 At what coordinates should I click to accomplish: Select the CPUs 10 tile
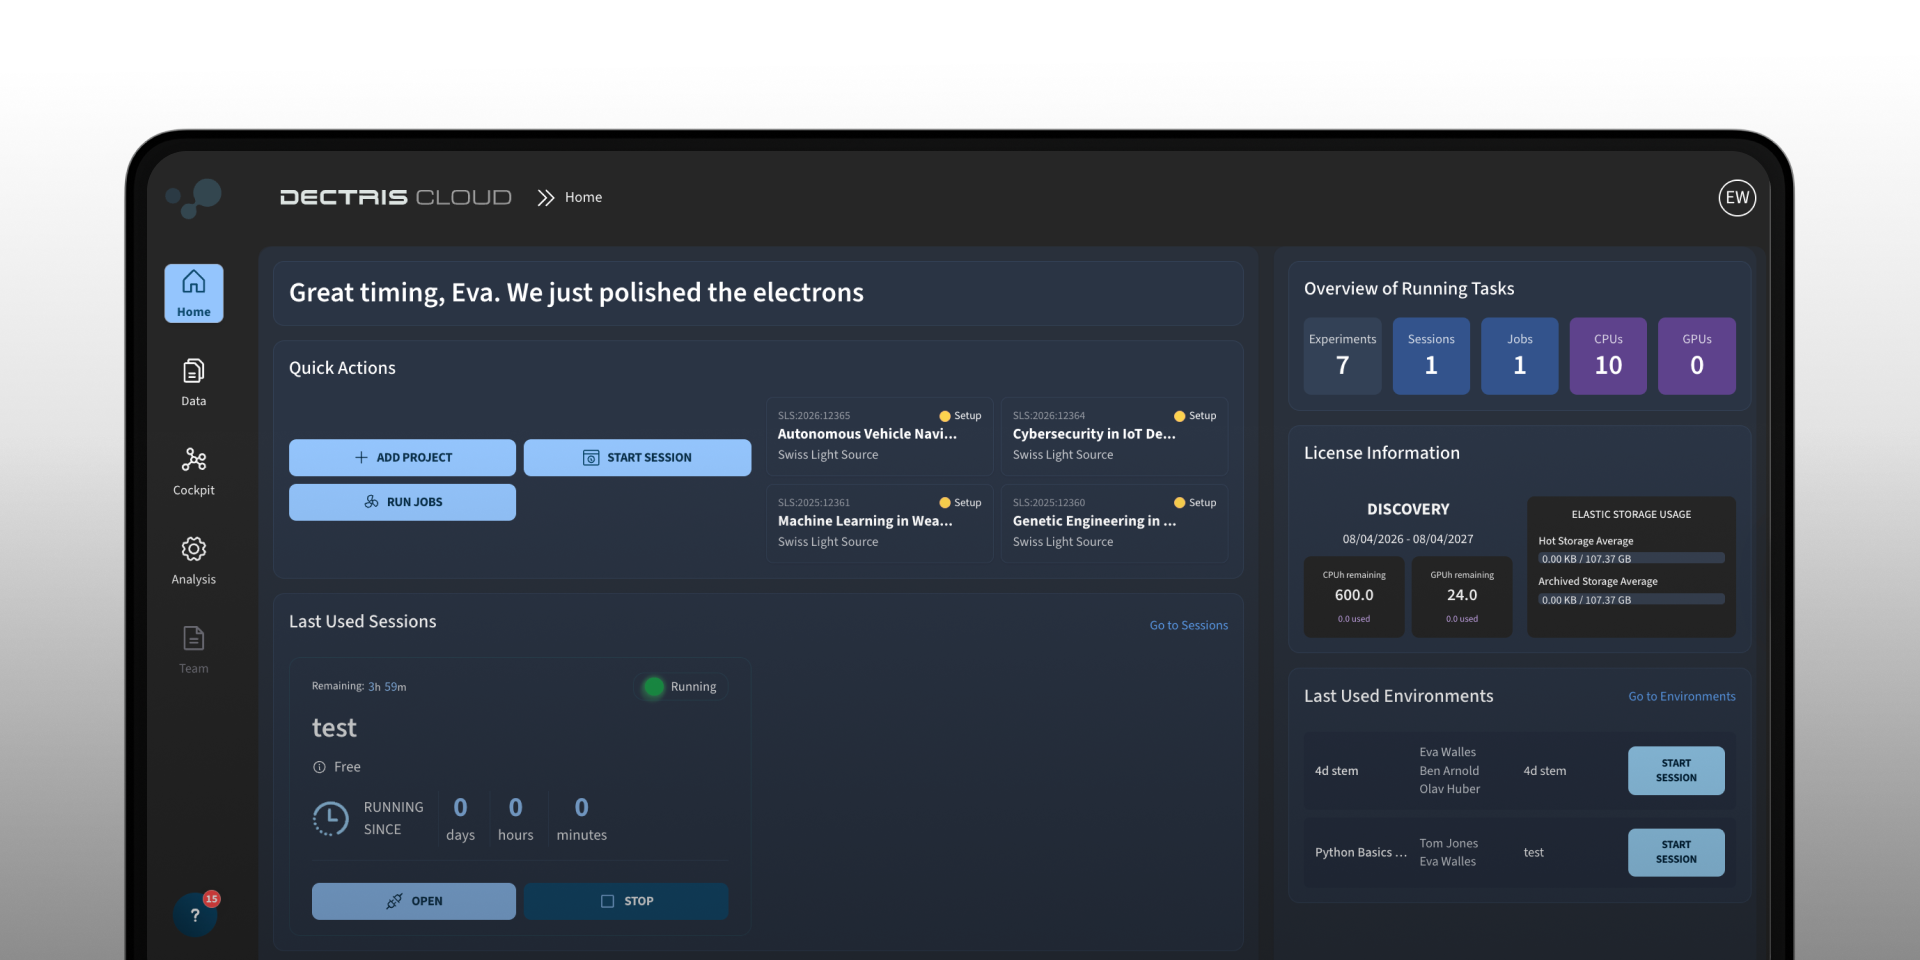(1608, 356)
